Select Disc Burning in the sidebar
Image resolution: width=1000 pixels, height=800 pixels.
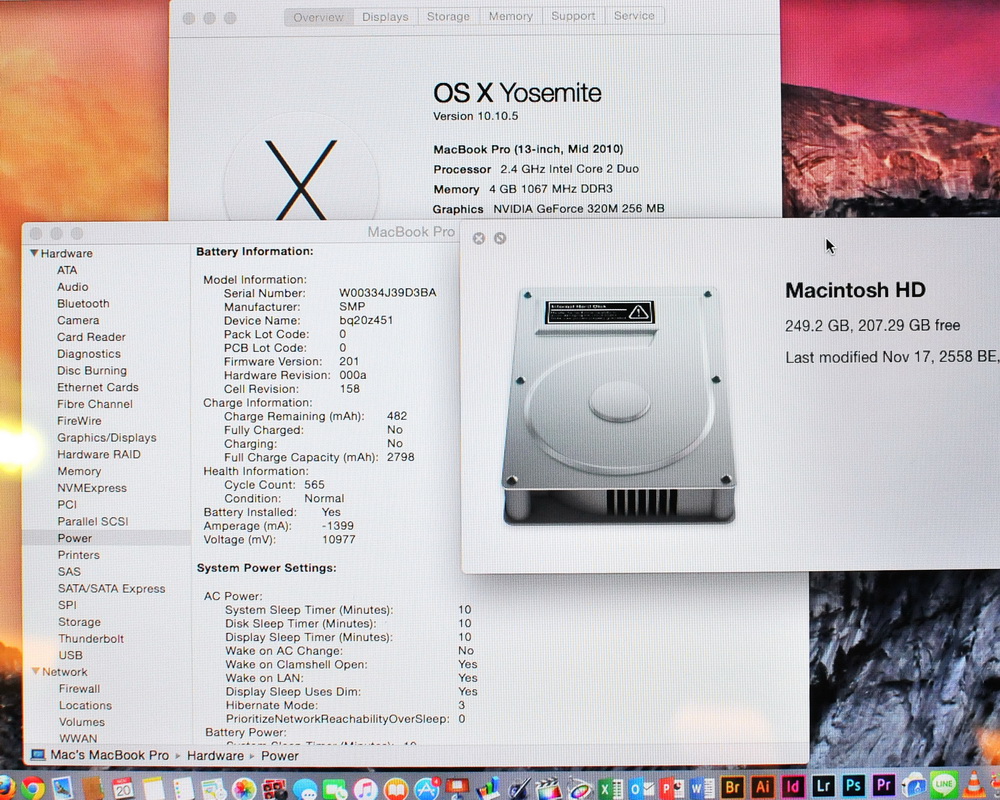[x=92, y=371]
